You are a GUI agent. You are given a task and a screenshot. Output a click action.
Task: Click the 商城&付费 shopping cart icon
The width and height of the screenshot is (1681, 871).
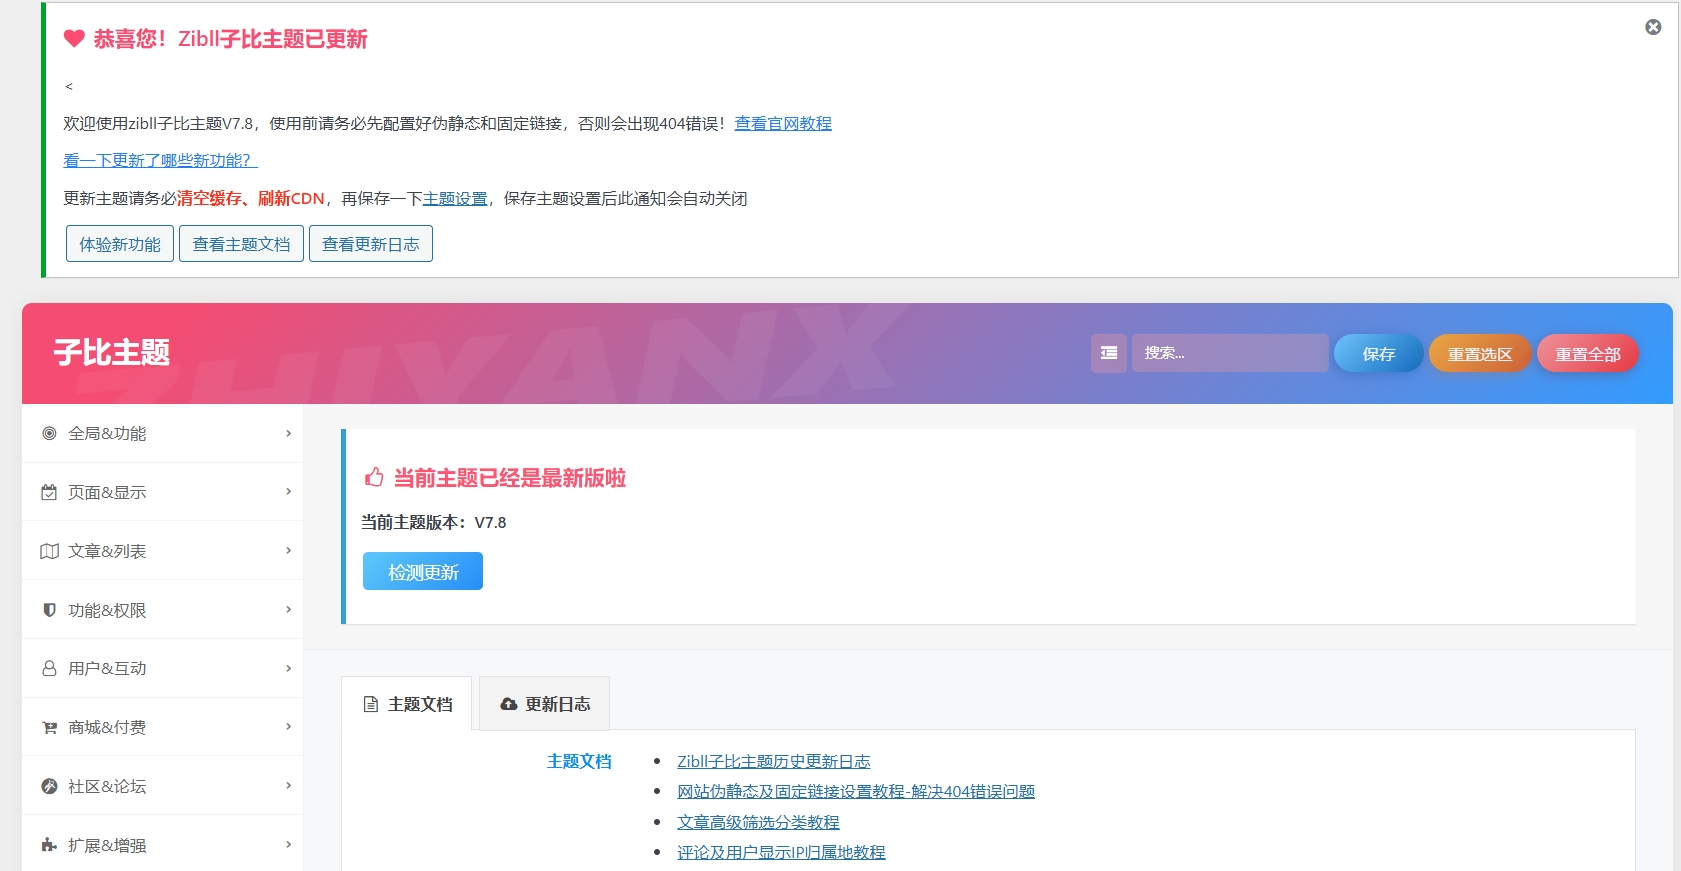49,727
